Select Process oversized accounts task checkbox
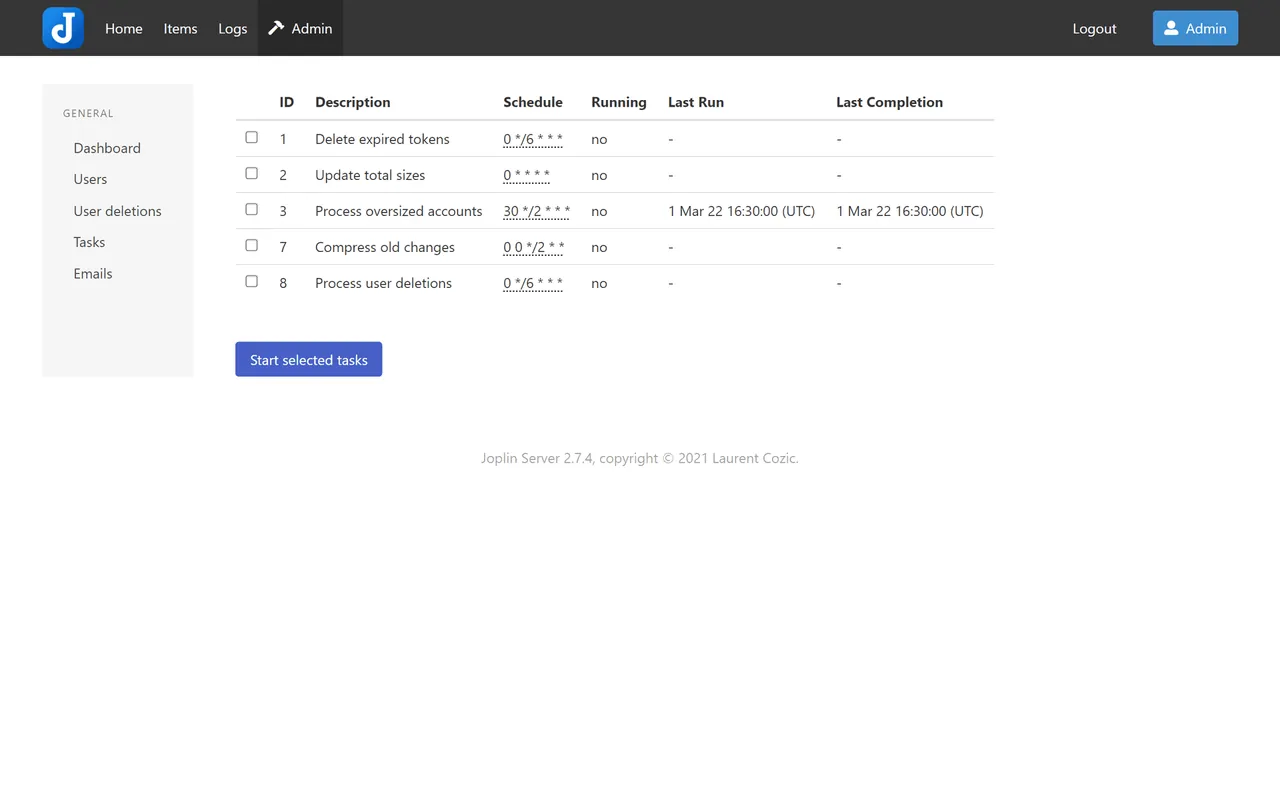This screenshot has height=800, width=1280. [x=252, y=210]
